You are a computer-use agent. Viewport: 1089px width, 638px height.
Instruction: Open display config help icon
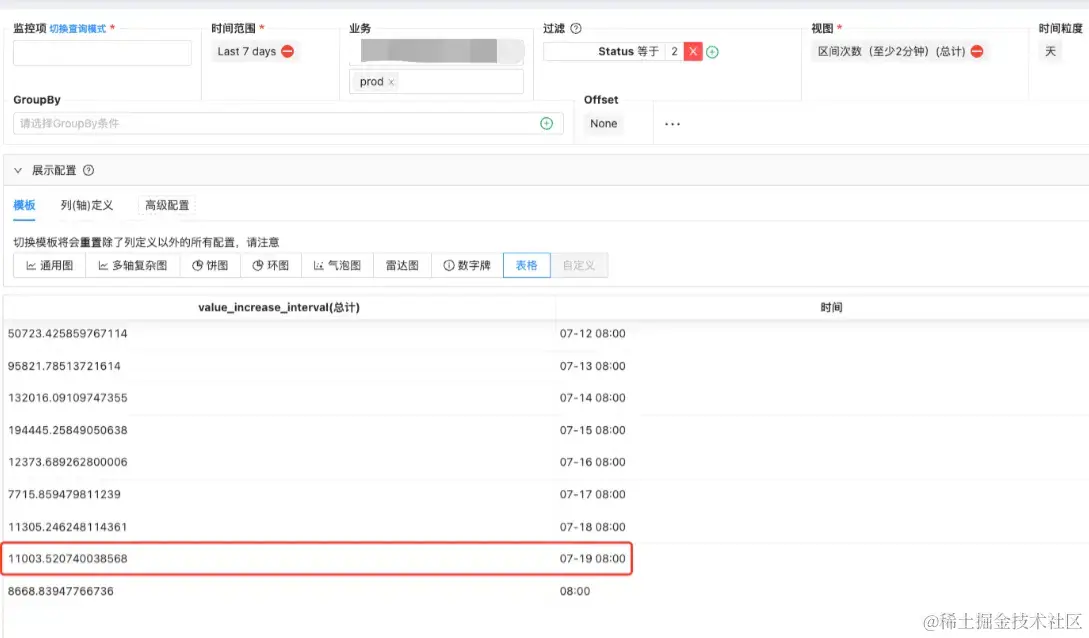[88, 170]
